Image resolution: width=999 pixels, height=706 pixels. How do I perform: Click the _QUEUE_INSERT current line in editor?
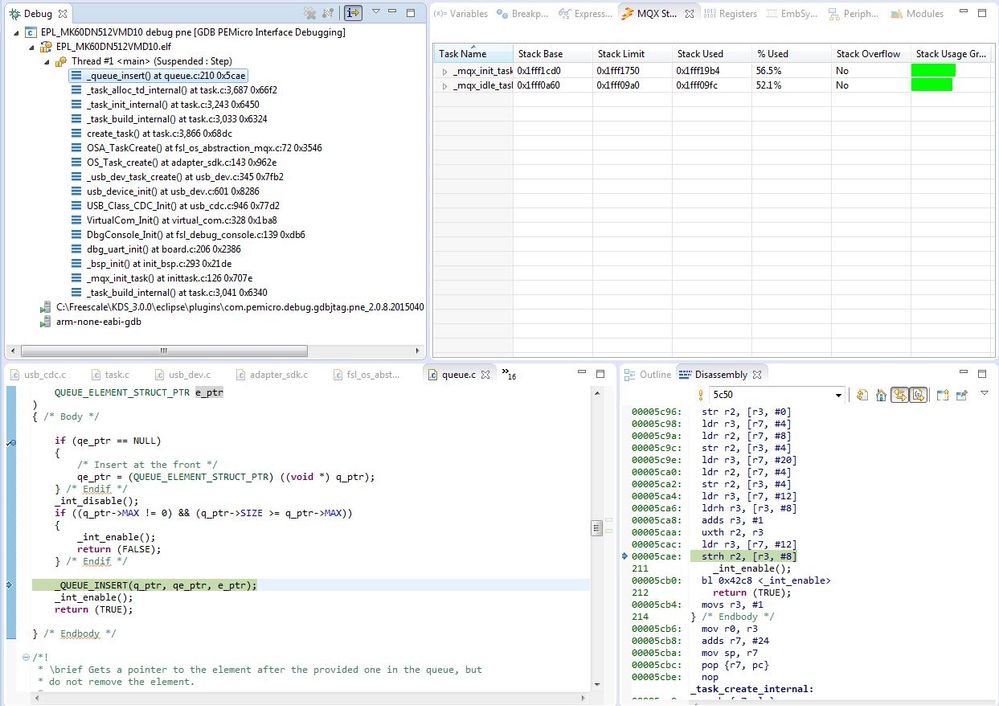click(x=311, y=585)
